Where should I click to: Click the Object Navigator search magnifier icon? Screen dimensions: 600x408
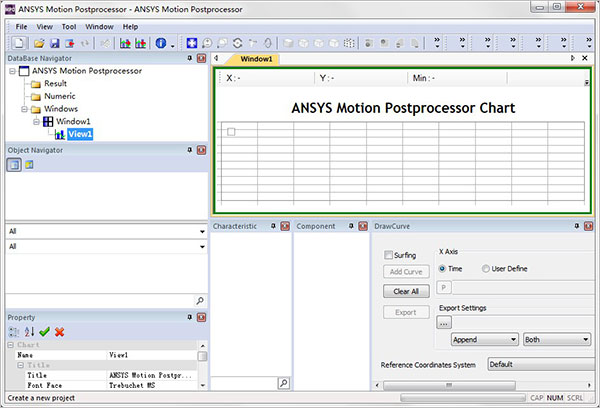click(x=200, y=301)
